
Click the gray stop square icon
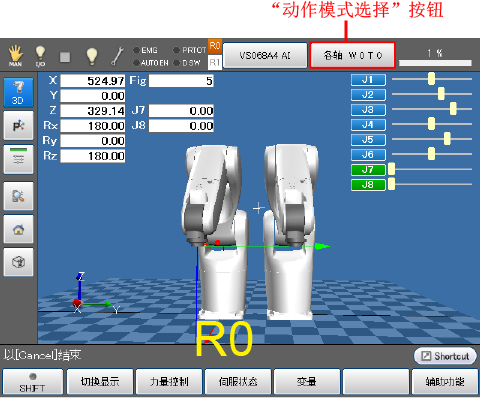65,57
